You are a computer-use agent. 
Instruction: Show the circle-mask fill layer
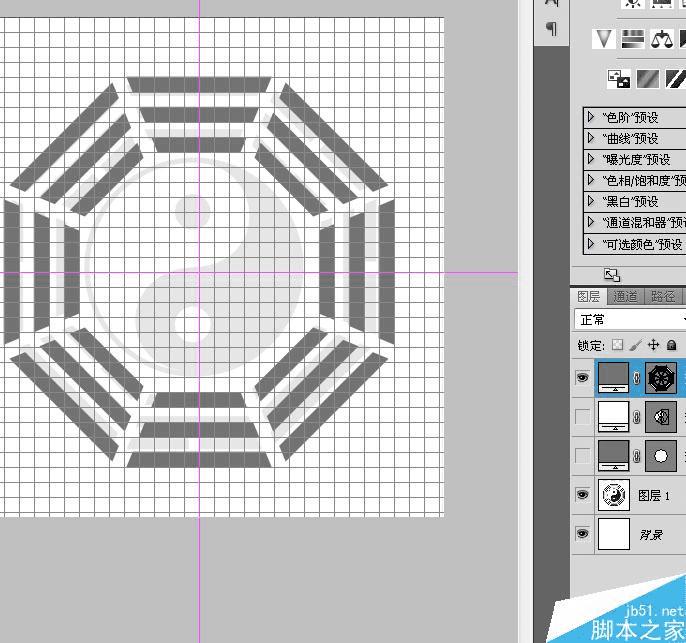pyautogui.click(x=582, y=456)
